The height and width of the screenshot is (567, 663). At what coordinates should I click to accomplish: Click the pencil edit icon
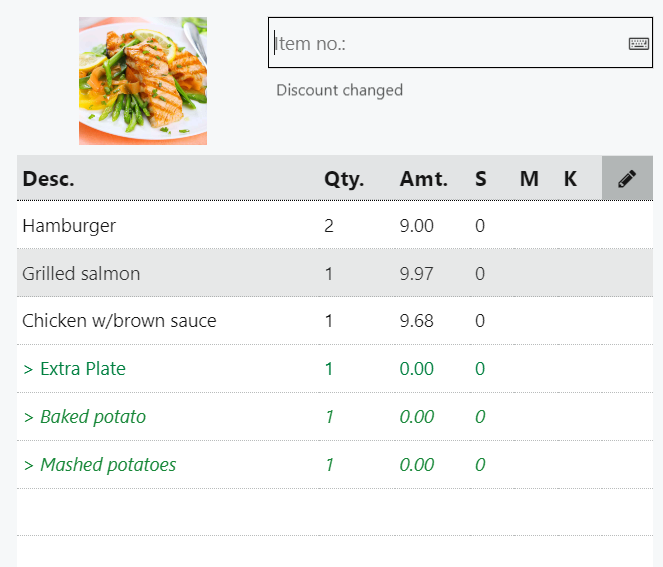(627, 179)
